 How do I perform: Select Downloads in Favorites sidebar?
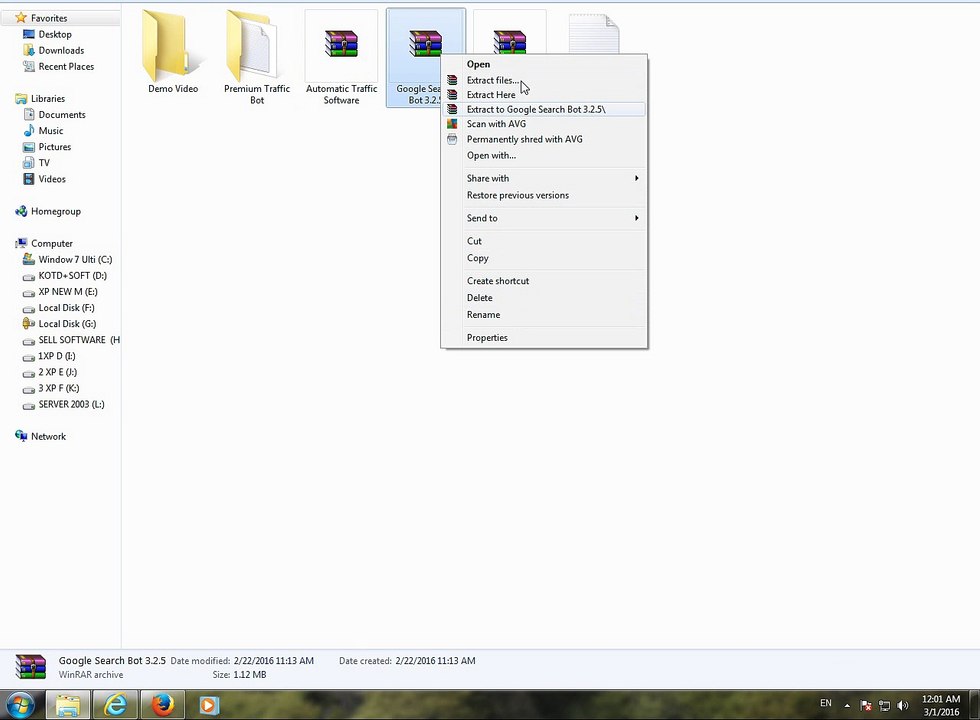point(61,50)
